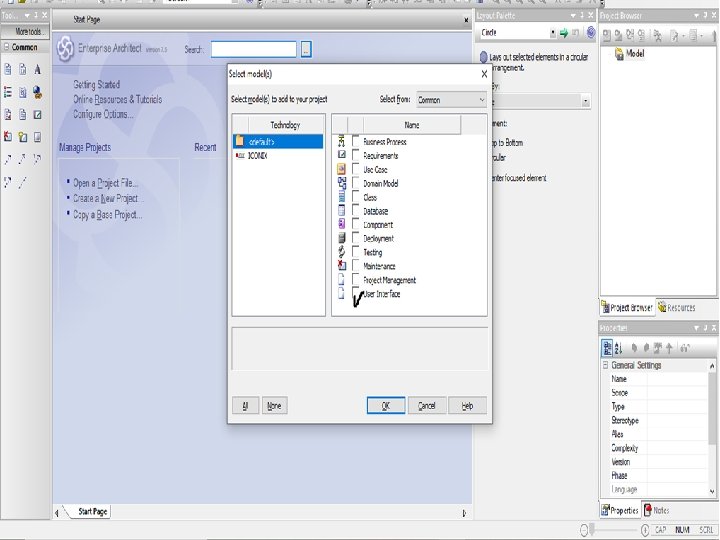Select the default technology row
Image resolution: width=720 pixels, height=540 pixels.
click(278, 141)
